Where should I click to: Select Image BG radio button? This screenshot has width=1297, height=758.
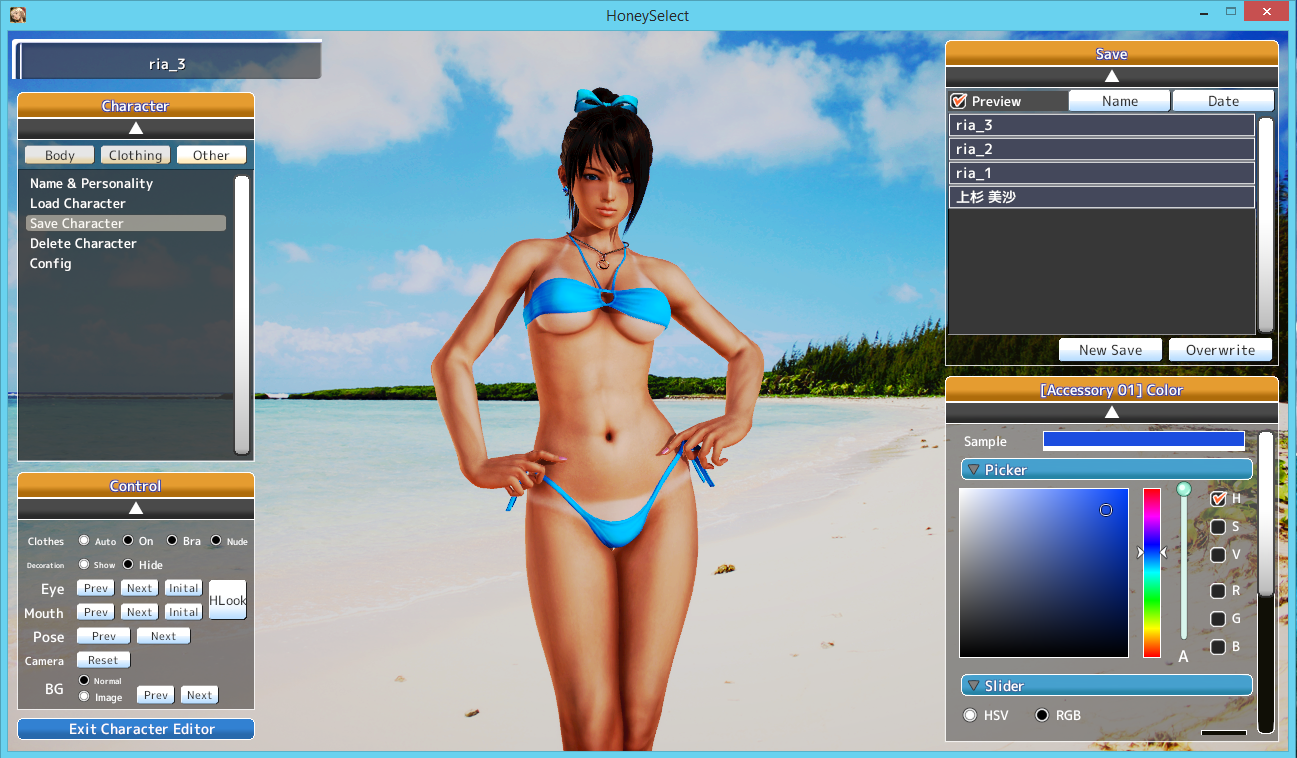84,696
